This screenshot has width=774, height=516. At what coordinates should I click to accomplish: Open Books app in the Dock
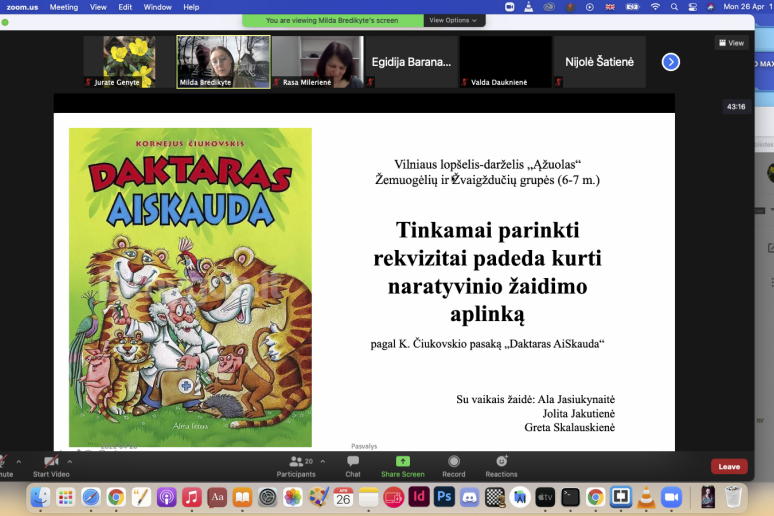click(x=242, y=497)
